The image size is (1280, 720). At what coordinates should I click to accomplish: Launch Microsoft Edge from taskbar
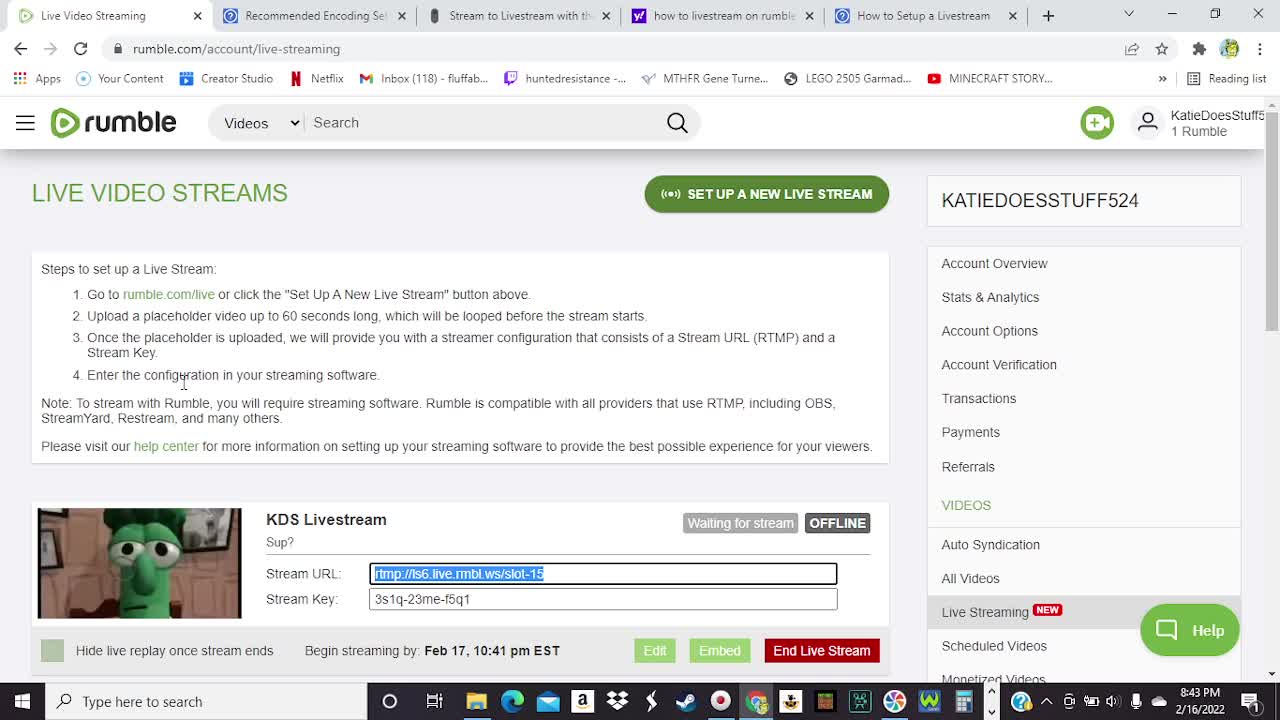[512, 702]
